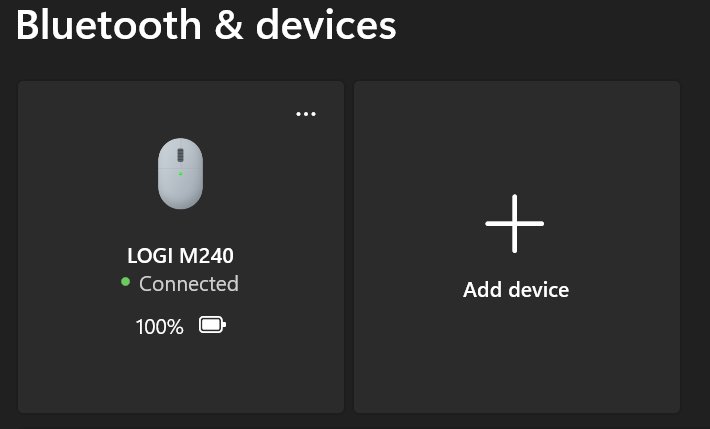Open the LOGI M240 more options menu
The height and width of the screenshot is (429, 710).
click(306, 114)
